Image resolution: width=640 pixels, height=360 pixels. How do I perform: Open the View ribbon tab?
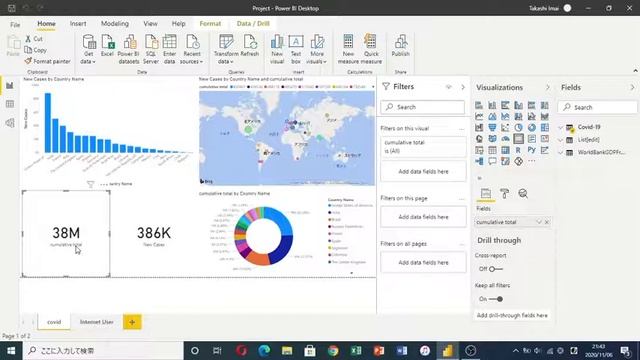150,24
